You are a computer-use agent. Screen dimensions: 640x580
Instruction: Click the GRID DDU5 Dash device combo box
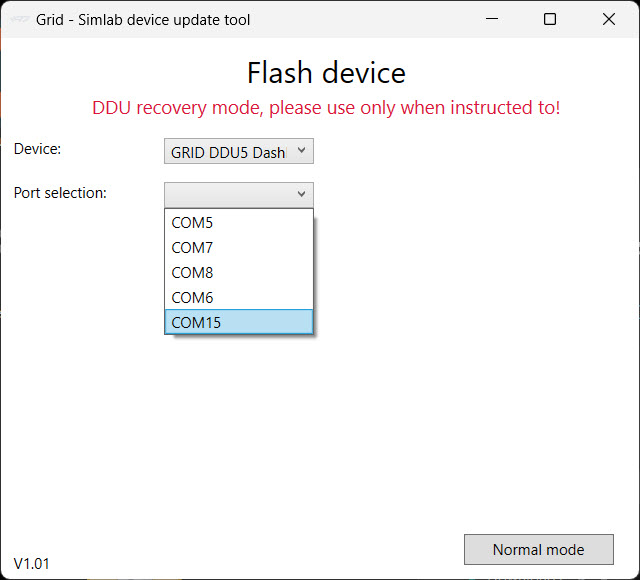click(239, 151)
